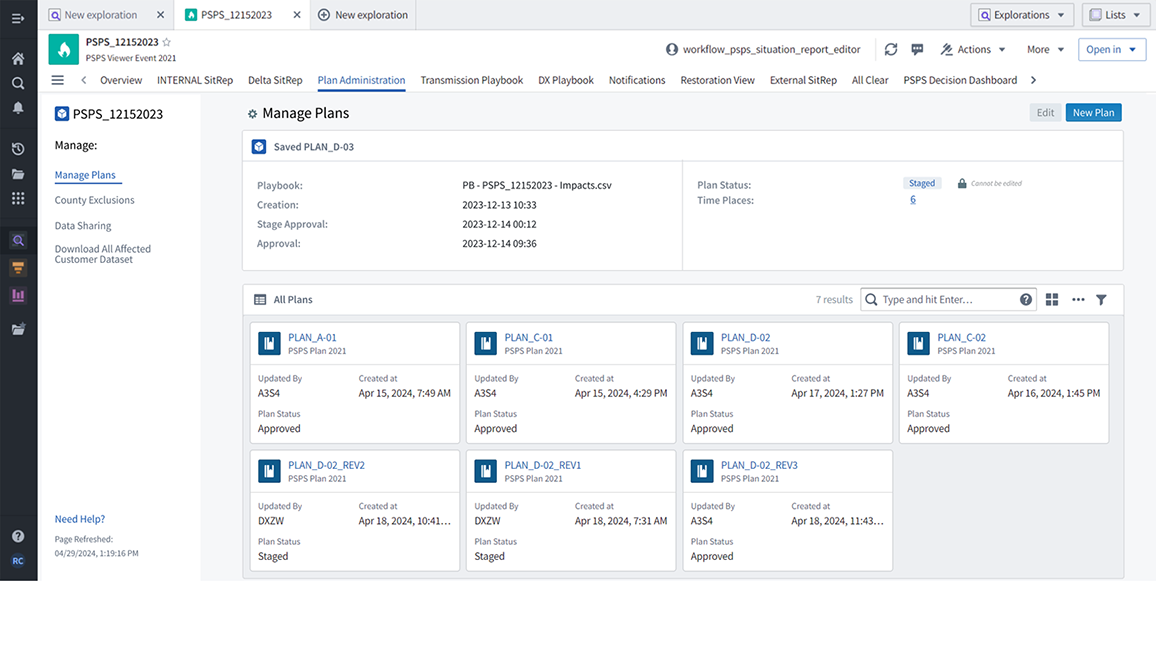
Task: Switch to grid view icon in All Plans
Action: (1052, 299)
